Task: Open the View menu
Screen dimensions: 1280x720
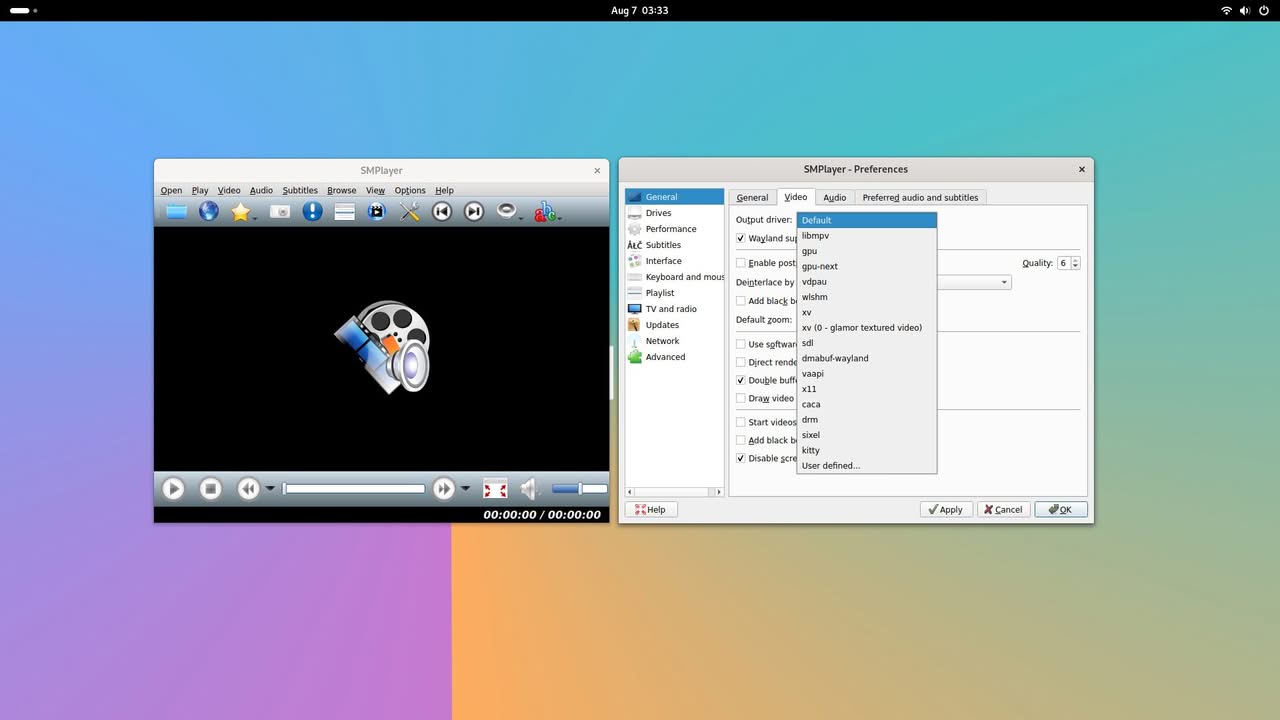Action: pyautogui.click(x=375, y=190)
